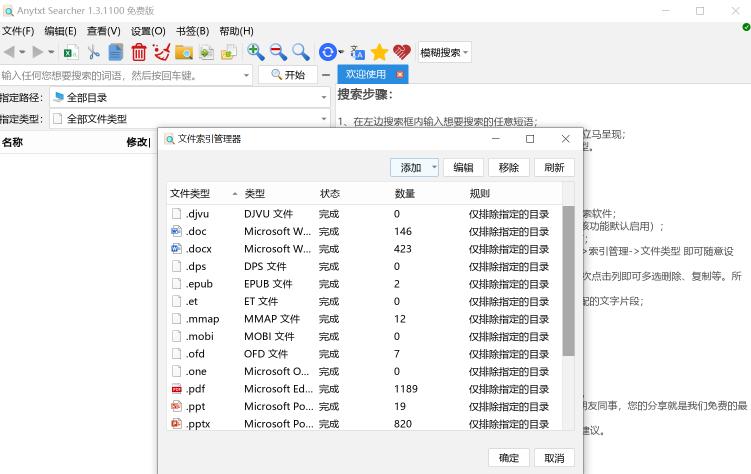This screenshot has height=474, width=751.
Task: Open the back arrow history dropdown
Action: click(22, 52)
